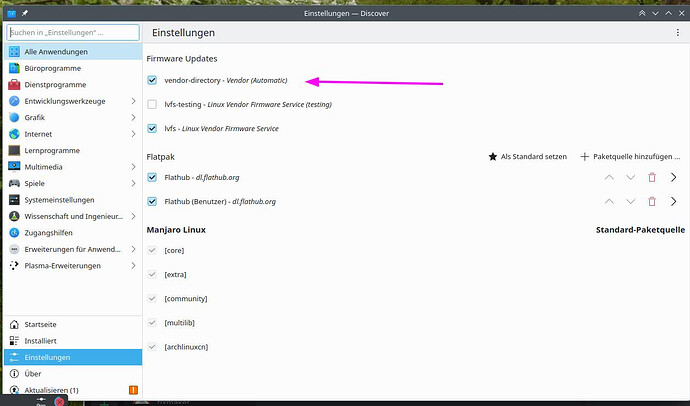Focus the Suchen in Einstellungen field

tap(73, 33)
